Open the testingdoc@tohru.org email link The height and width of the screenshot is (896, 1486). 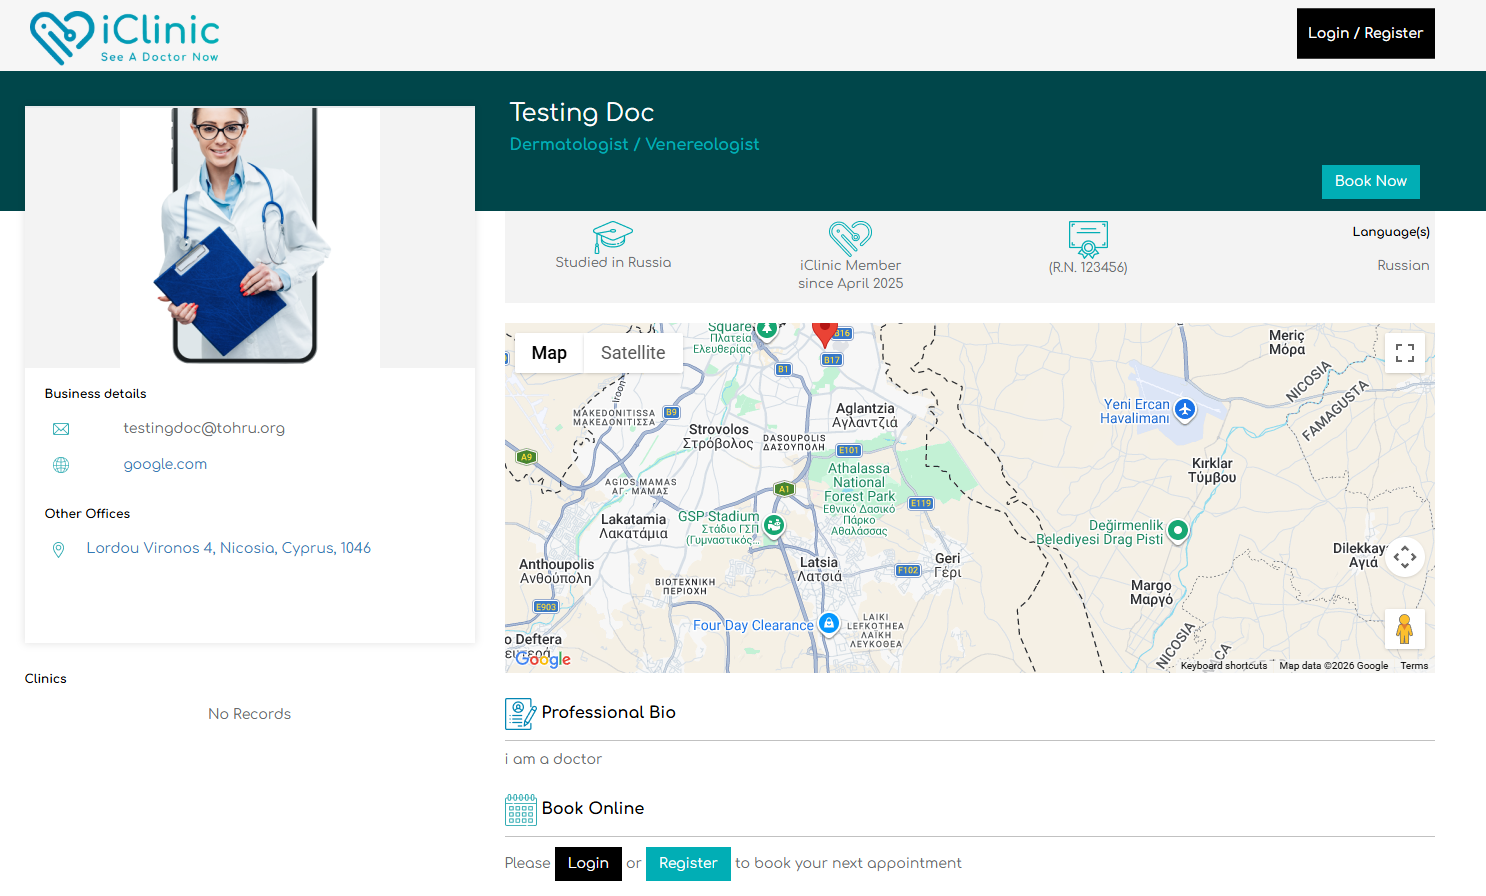click(204, 428)
